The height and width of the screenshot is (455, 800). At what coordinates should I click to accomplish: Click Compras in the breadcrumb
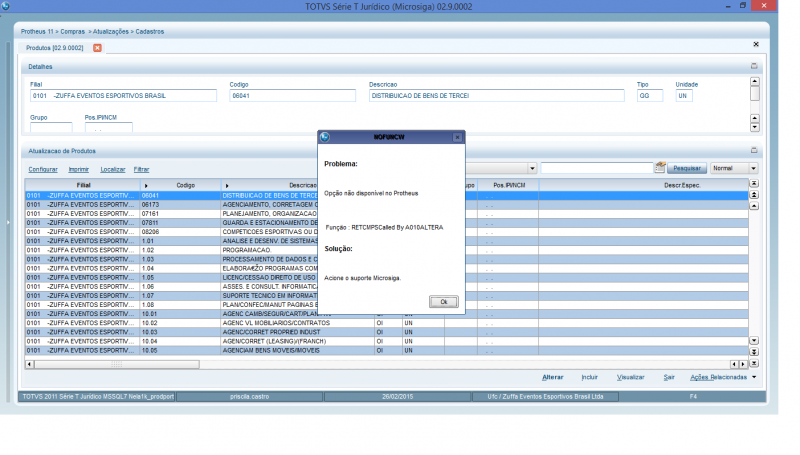[x=72, y=32]
